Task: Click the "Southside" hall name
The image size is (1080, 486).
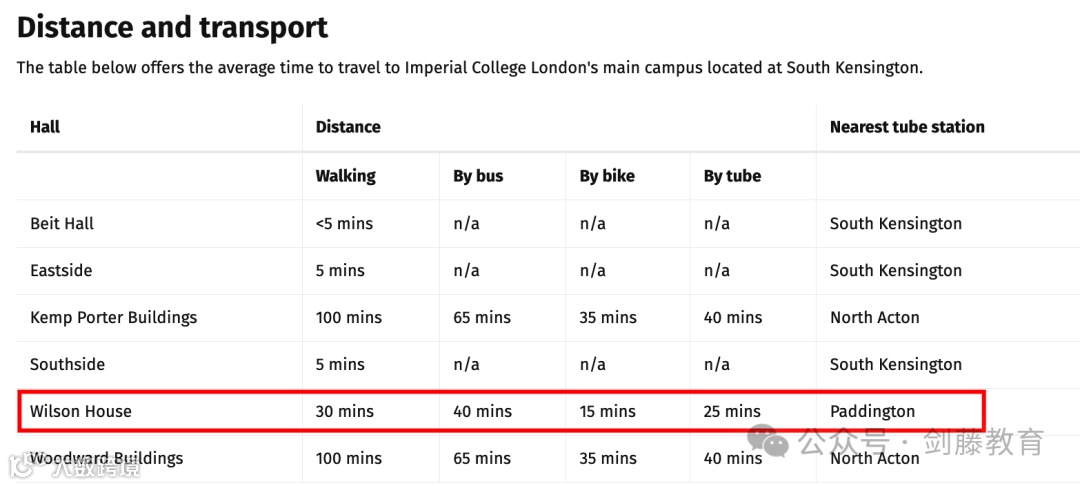Action: click(67, 365)
